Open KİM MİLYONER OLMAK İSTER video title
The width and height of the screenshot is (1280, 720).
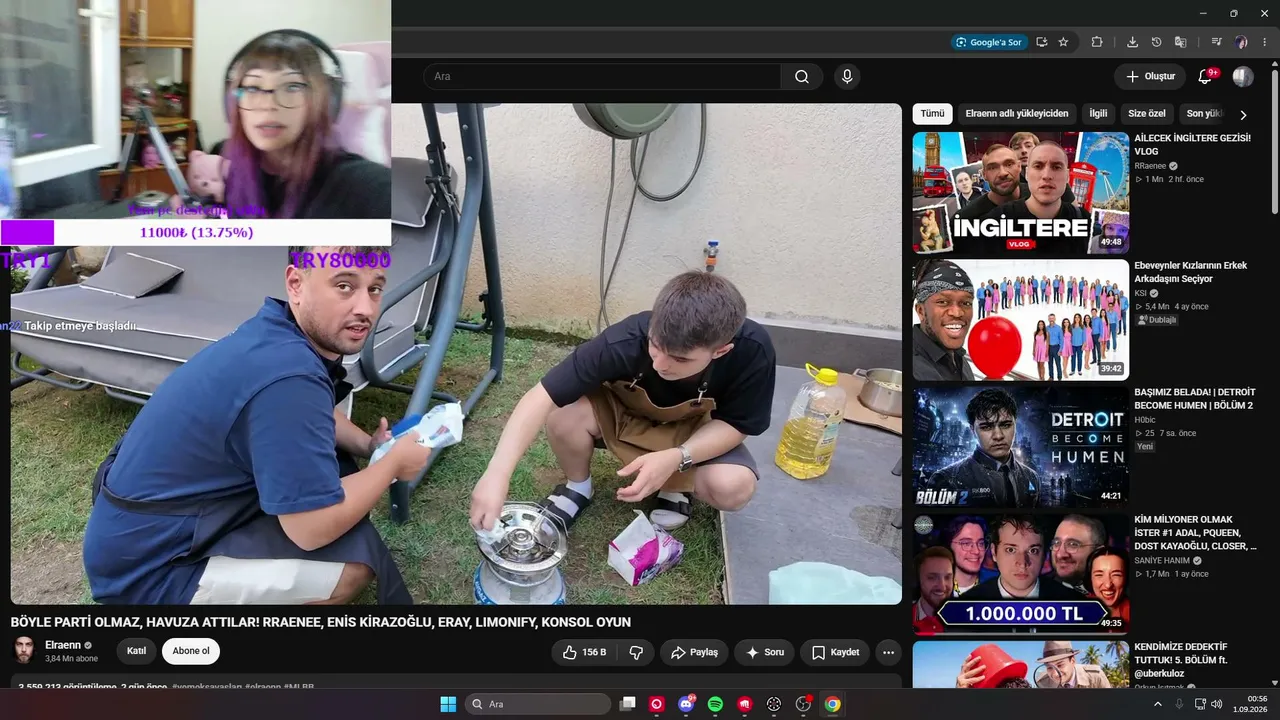pos(1195,533)
